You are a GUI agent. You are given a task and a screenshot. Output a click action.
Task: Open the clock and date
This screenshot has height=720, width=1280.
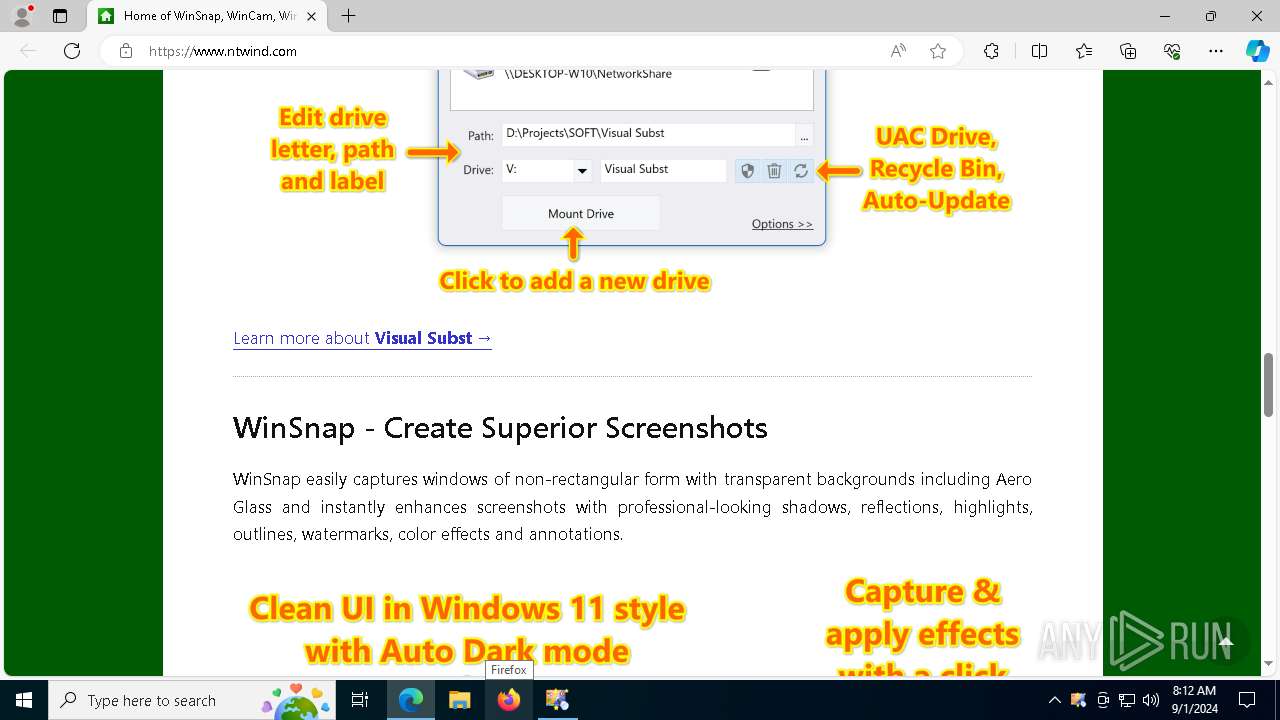pos(1194,700)
